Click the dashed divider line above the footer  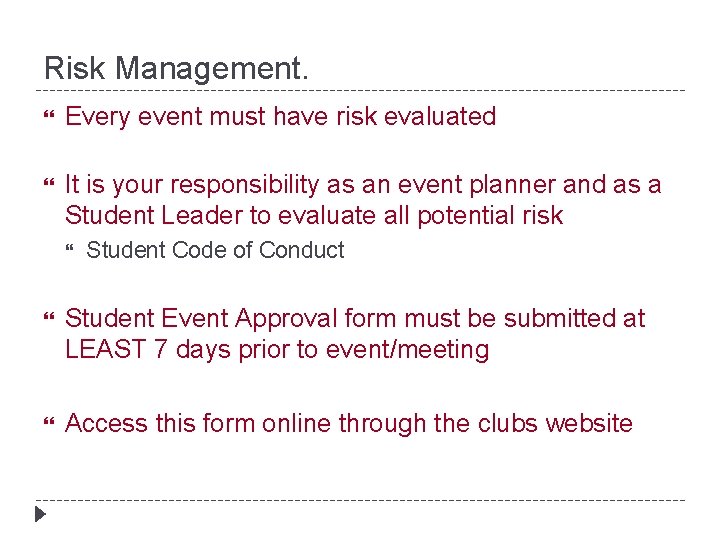pyautogui.click(x=360, y=499)
